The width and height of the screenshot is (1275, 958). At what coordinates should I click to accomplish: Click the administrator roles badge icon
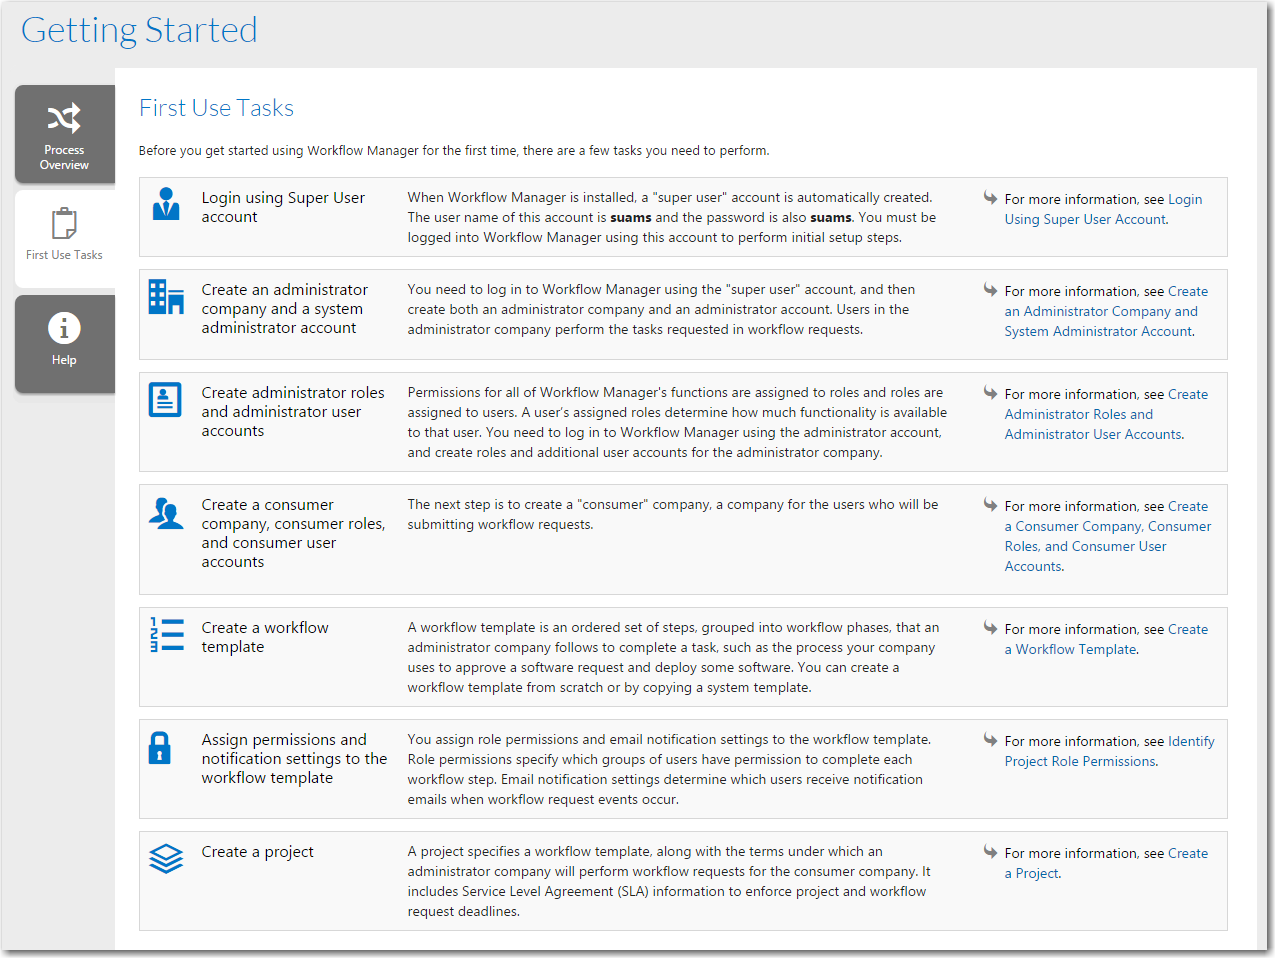tap(165, 399)
